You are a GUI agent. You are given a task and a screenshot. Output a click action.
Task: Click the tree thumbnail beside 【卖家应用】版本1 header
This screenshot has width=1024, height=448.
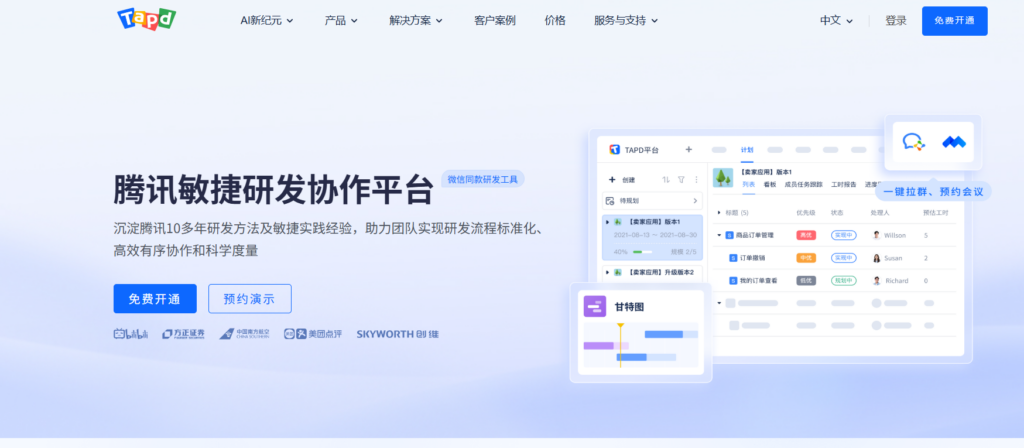(x=722, y=178)
